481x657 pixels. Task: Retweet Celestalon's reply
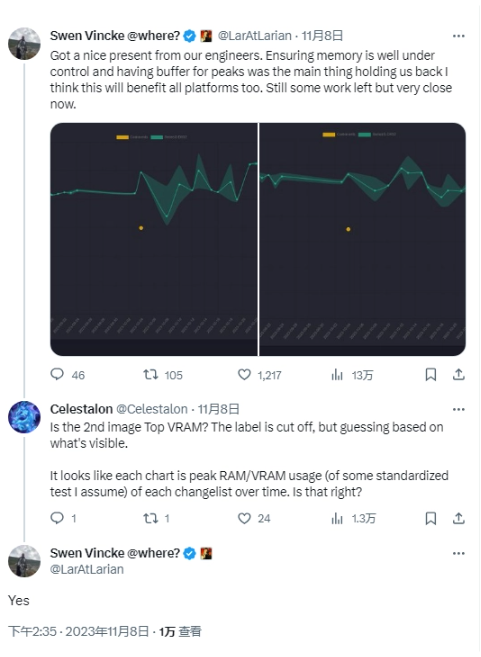(x=150, y=518)
